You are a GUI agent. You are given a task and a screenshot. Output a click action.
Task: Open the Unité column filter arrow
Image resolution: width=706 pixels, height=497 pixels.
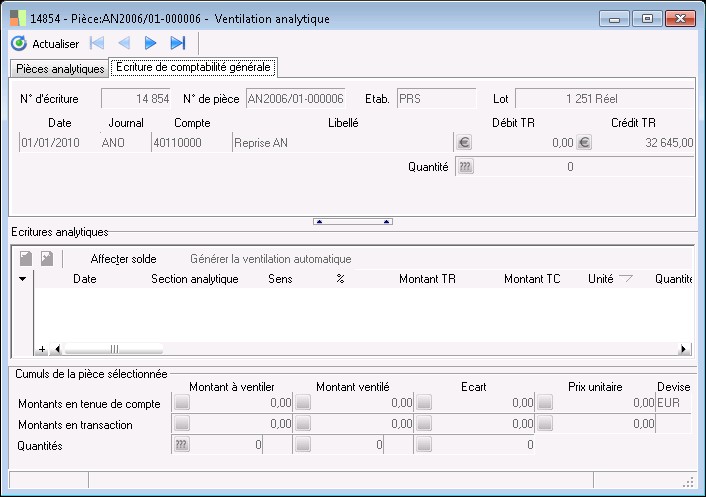click(626, 279)
